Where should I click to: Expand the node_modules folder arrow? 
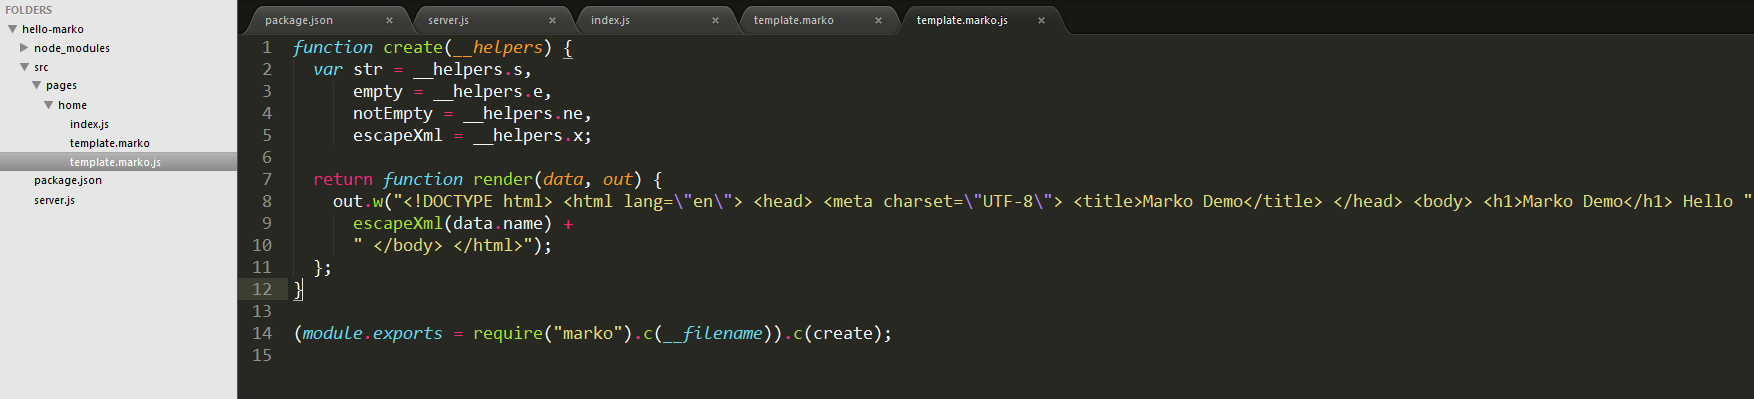coord(24,47)
